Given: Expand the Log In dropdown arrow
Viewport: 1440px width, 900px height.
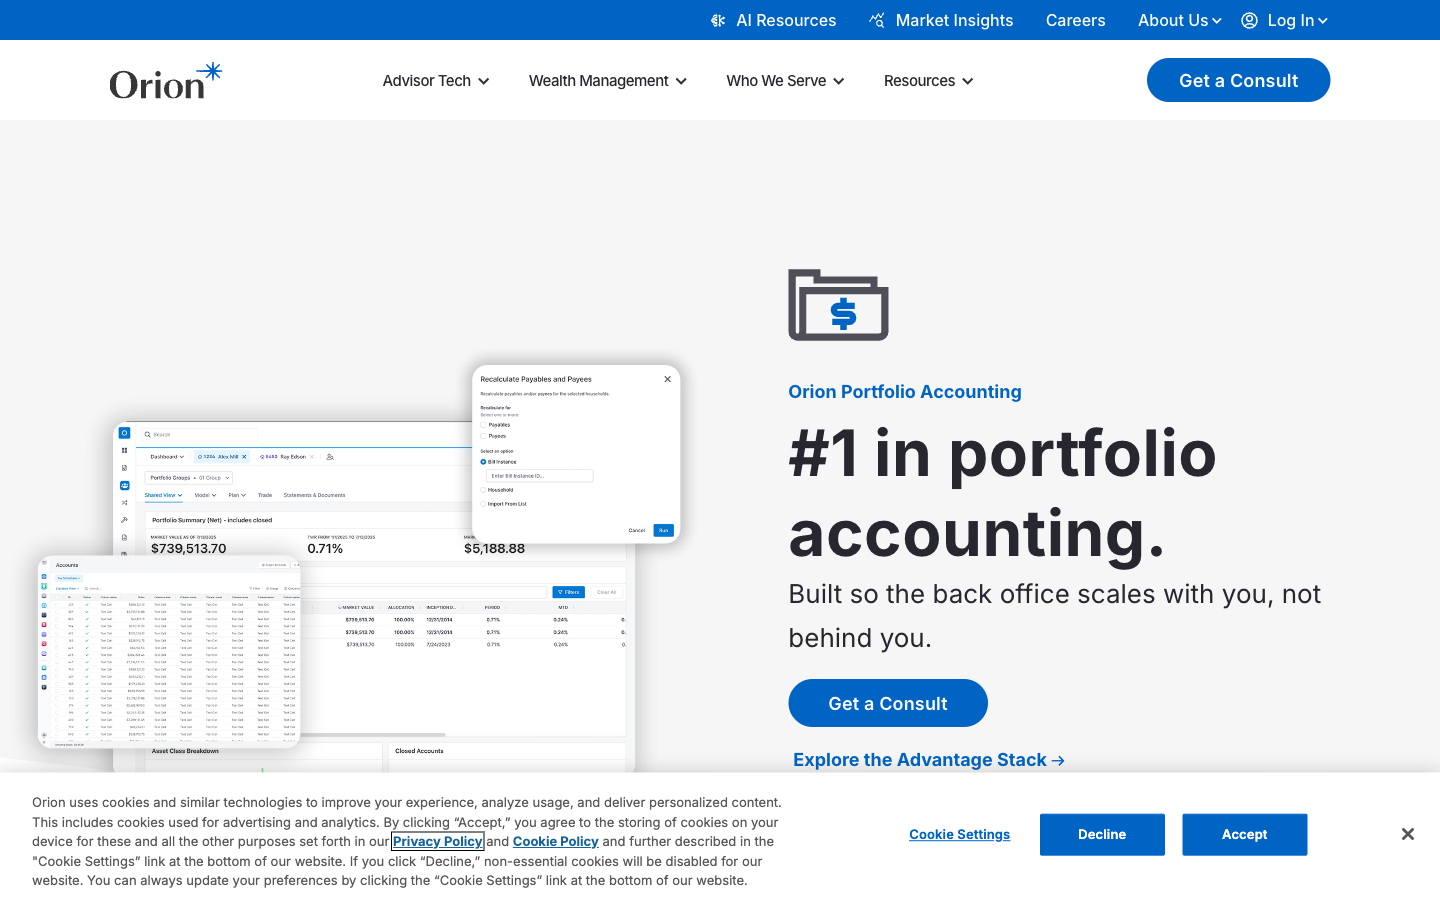Looking at the screenshot, I should [1323, 20].
